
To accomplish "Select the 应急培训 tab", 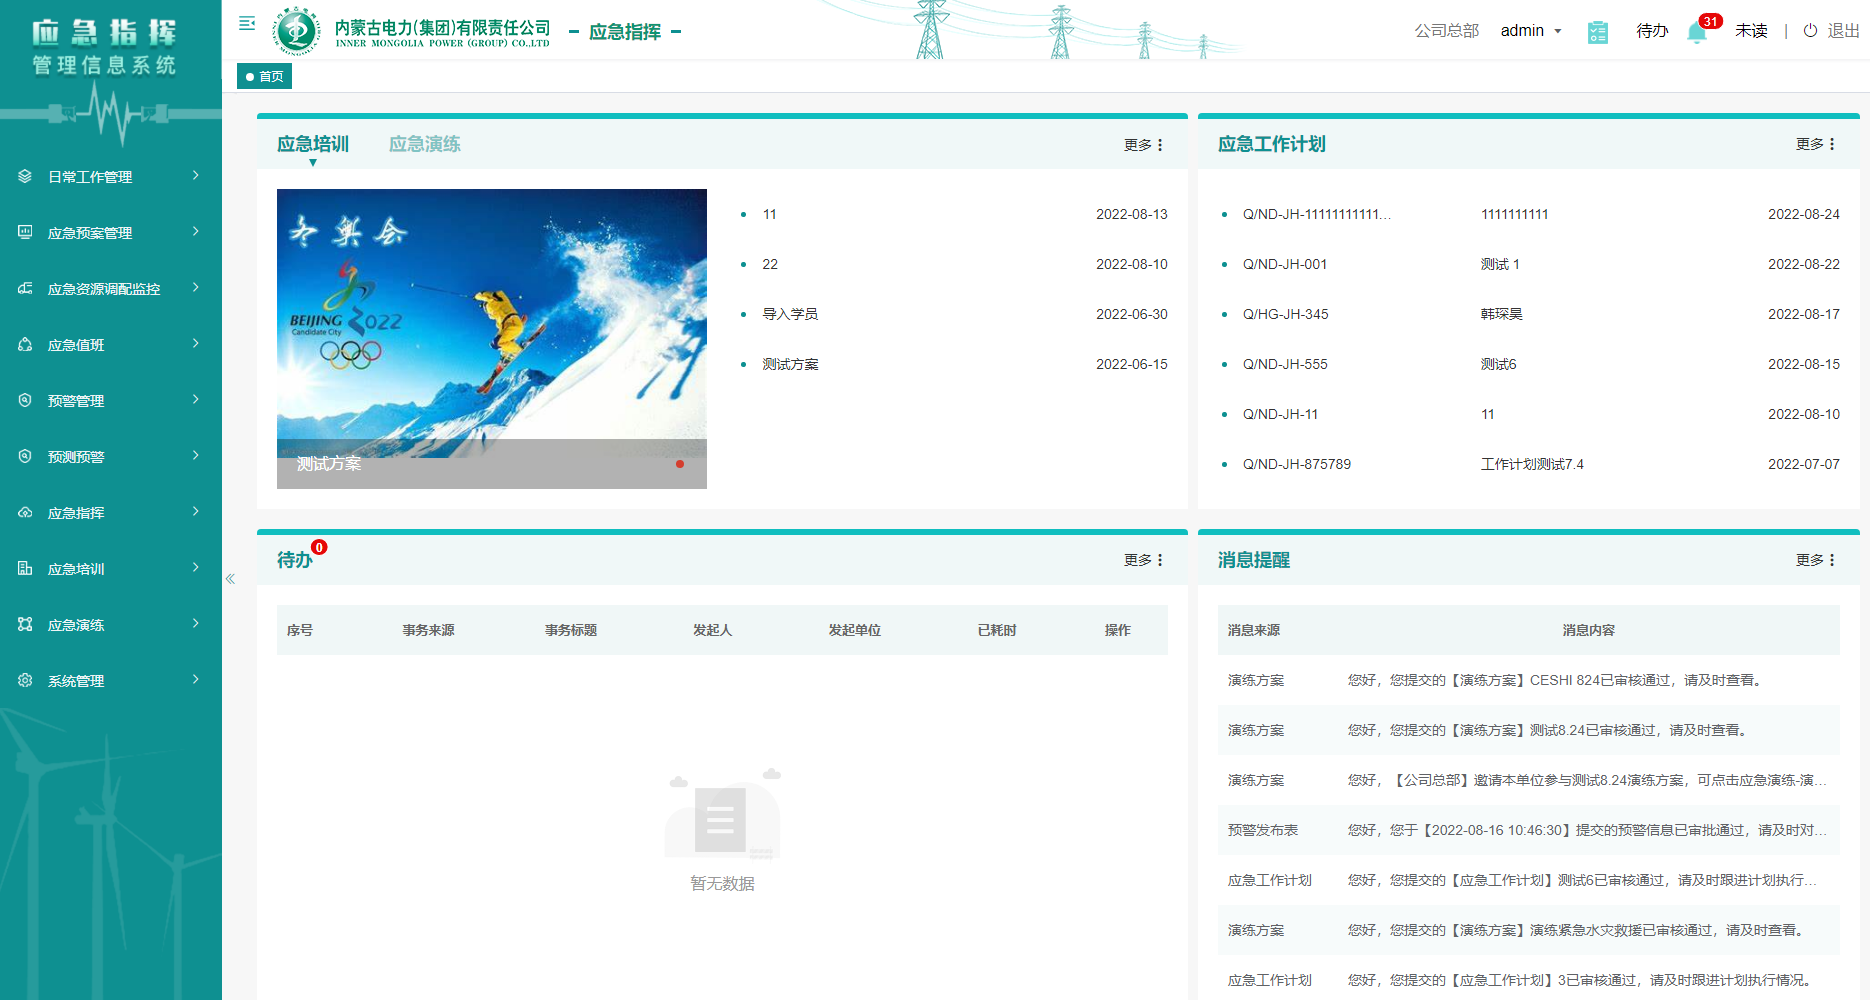I will click(x=313, y=144).
